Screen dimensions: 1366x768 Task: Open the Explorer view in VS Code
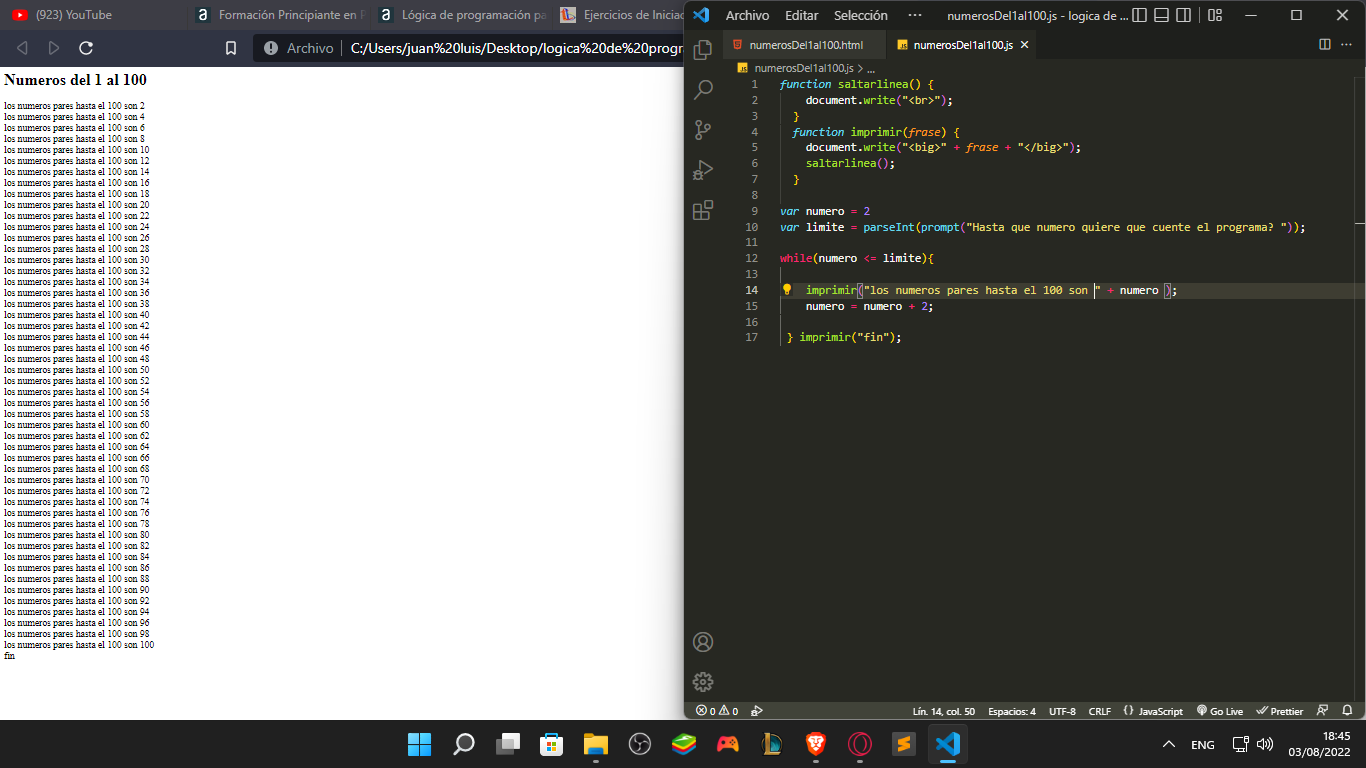(703, 49)
